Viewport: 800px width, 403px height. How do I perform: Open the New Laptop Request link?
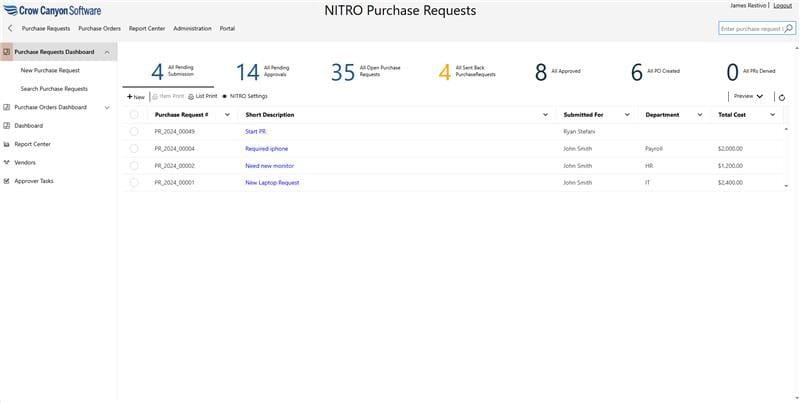[x=272, y=183]
